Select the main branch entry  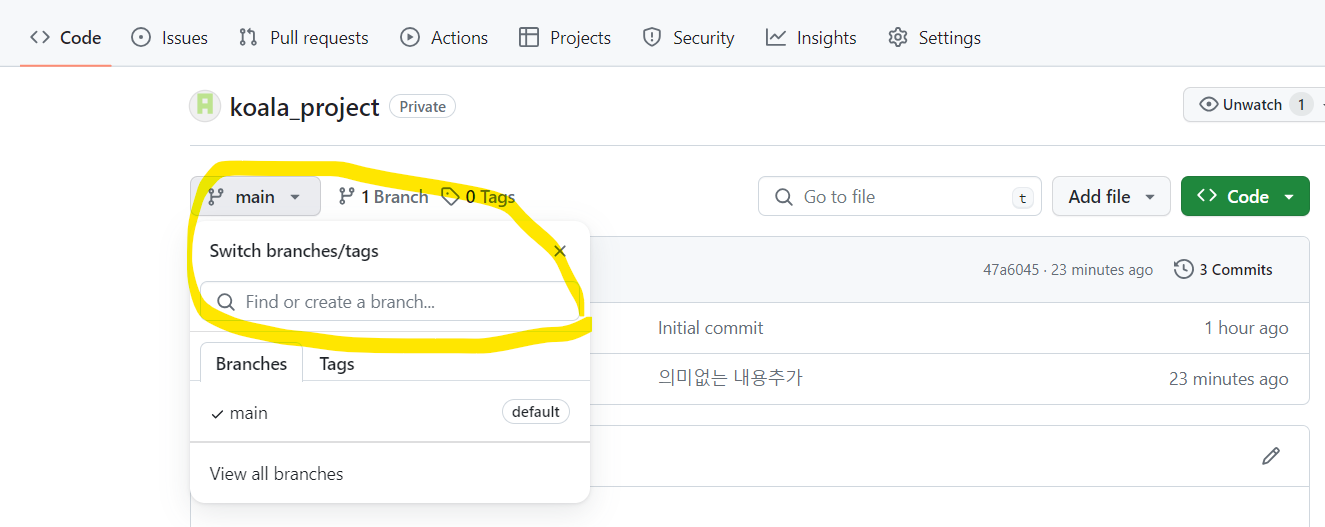tap(390, 413)
